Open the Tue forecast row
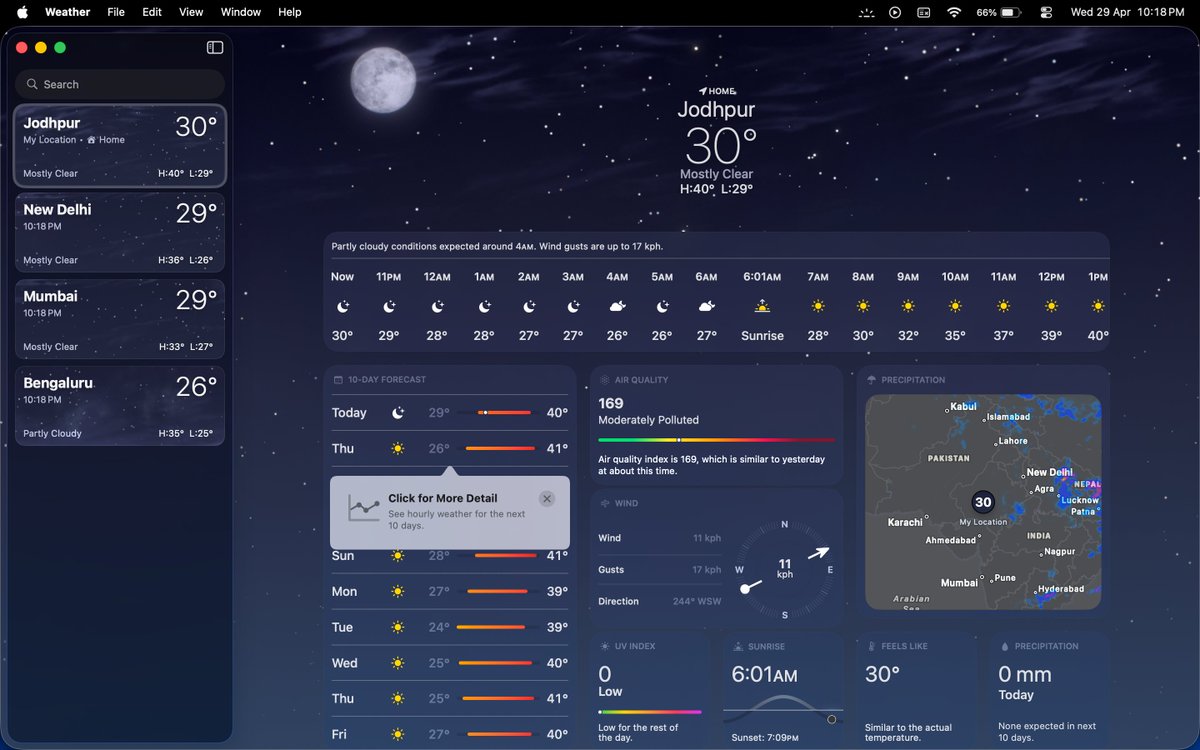 pos(450,627)
